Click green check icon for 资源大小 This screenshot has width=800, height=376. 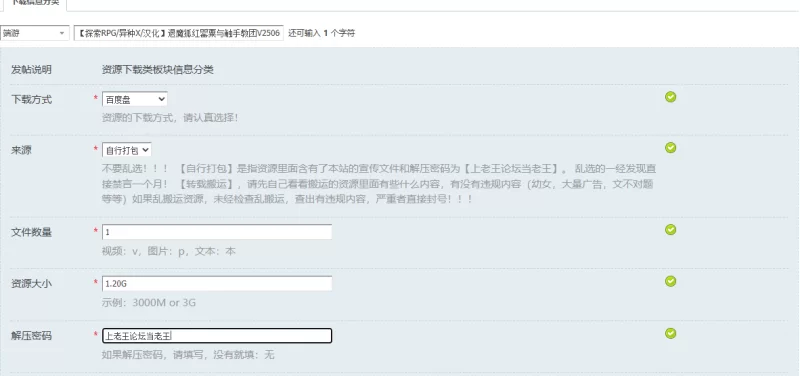pyautogui.click(x=670, y=281)
